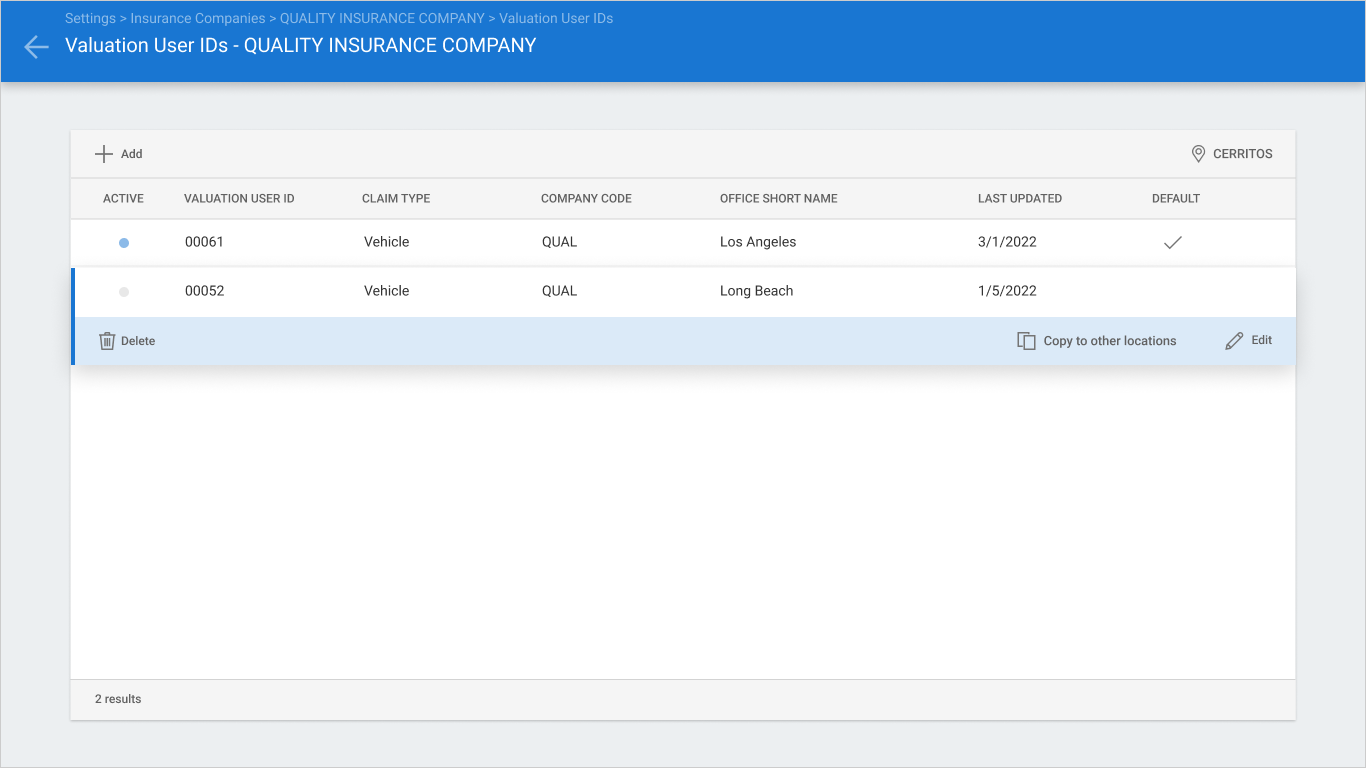Click default checkmark on Los Angeles row
The image size is (1366, 768).
point(1173,242)
